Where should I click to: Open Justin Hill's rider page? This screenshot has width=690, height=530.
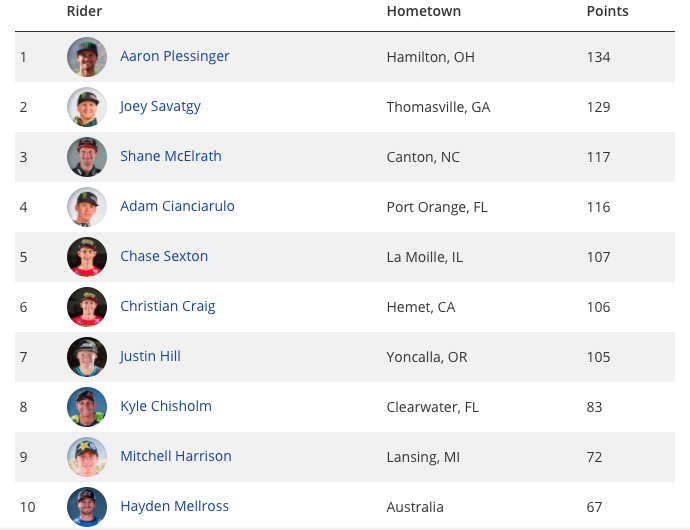[x=150, y=356]
